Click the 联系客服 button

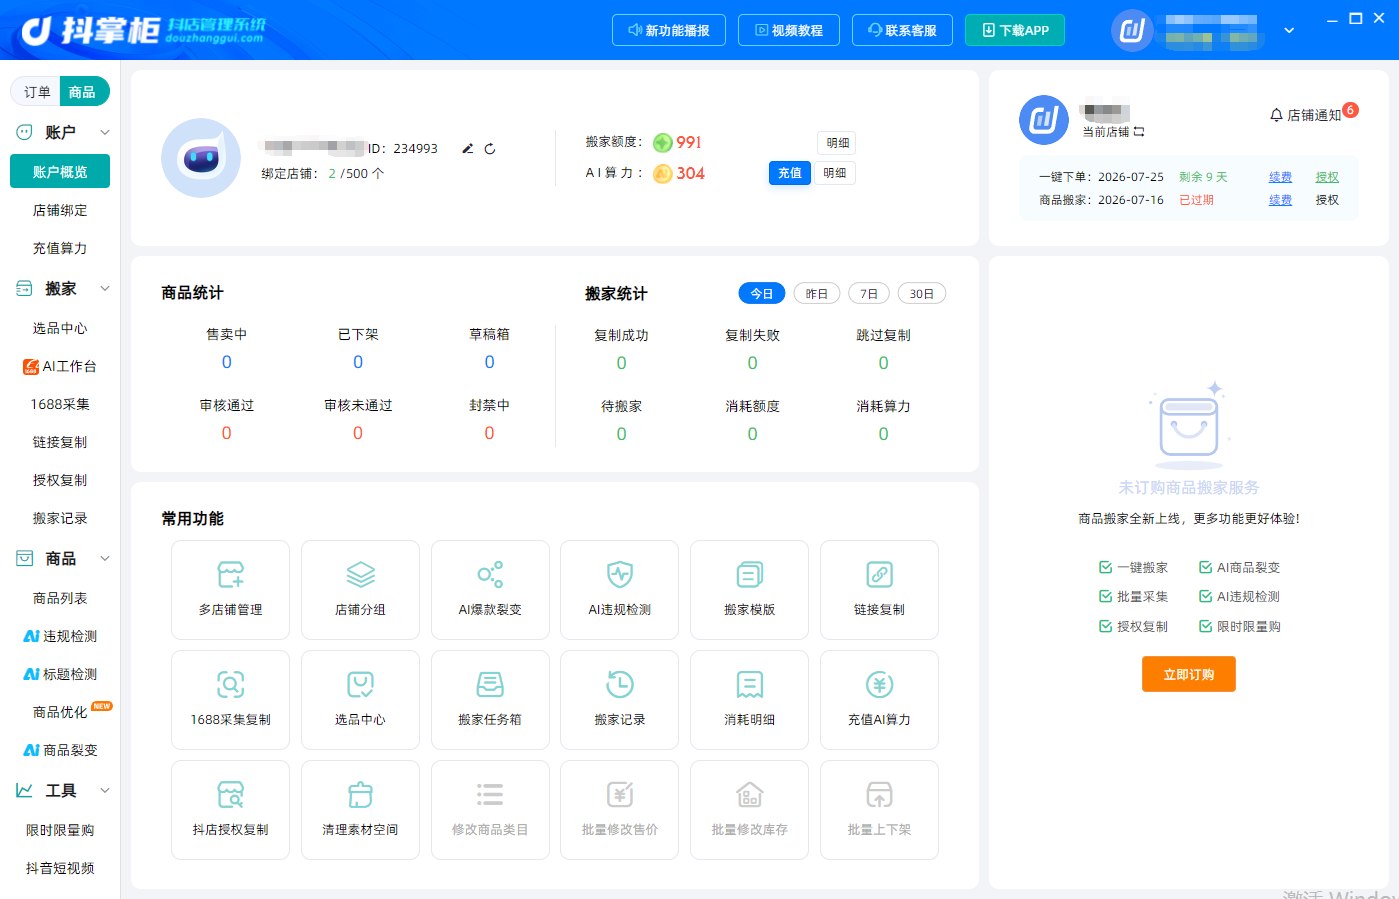click(x=902, y=30)
